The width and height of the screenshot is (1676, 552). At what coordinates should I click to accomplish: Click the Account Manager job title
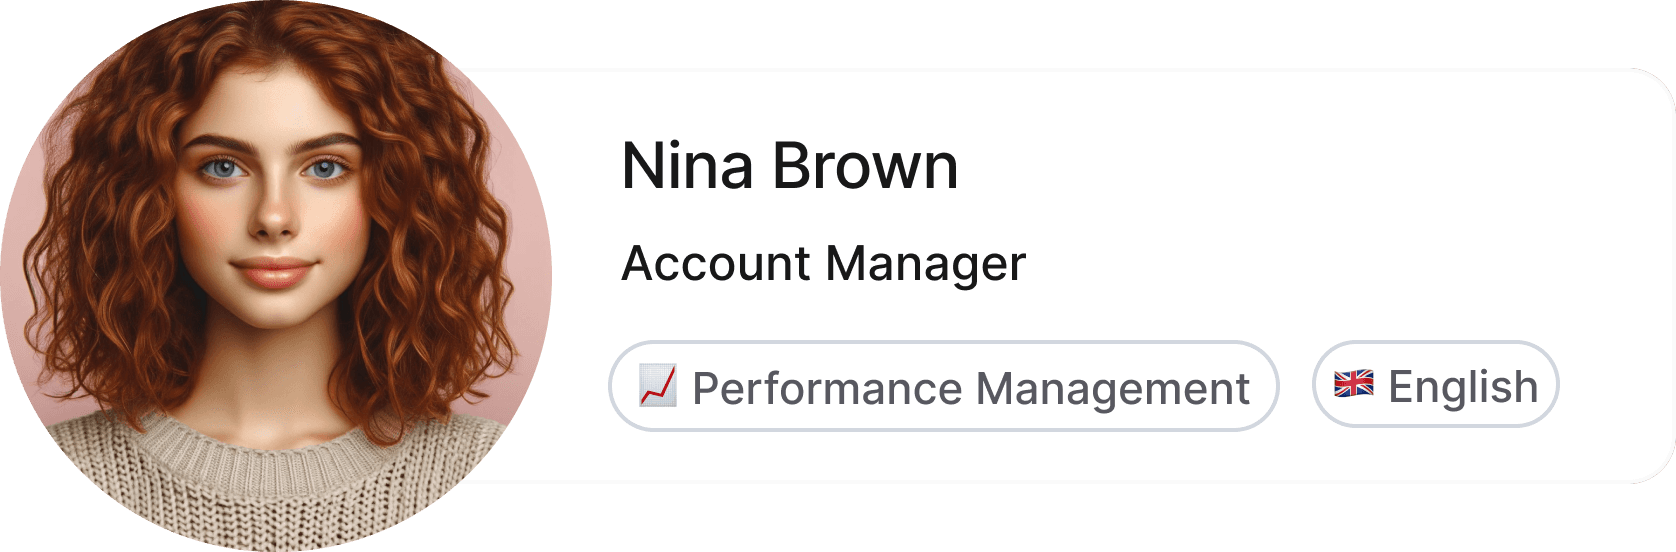tap(824, 265)
